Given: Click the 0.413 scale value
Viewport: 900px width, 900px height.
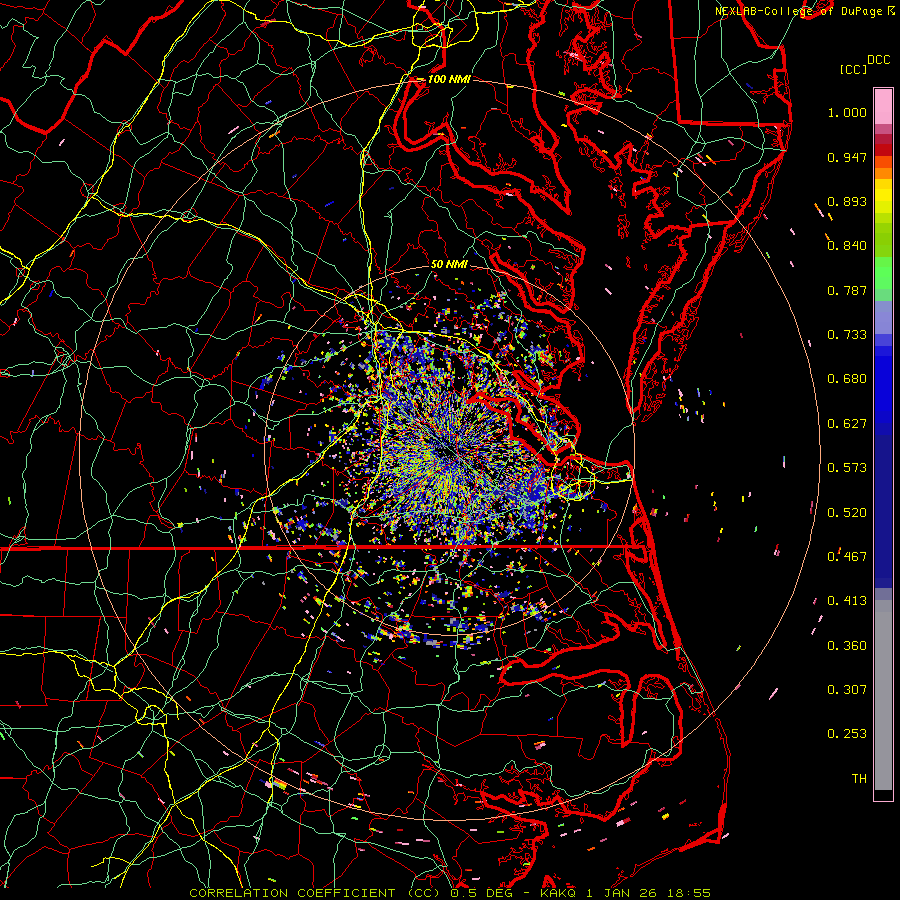Looking at the screenshot, I should pos(847,601).
